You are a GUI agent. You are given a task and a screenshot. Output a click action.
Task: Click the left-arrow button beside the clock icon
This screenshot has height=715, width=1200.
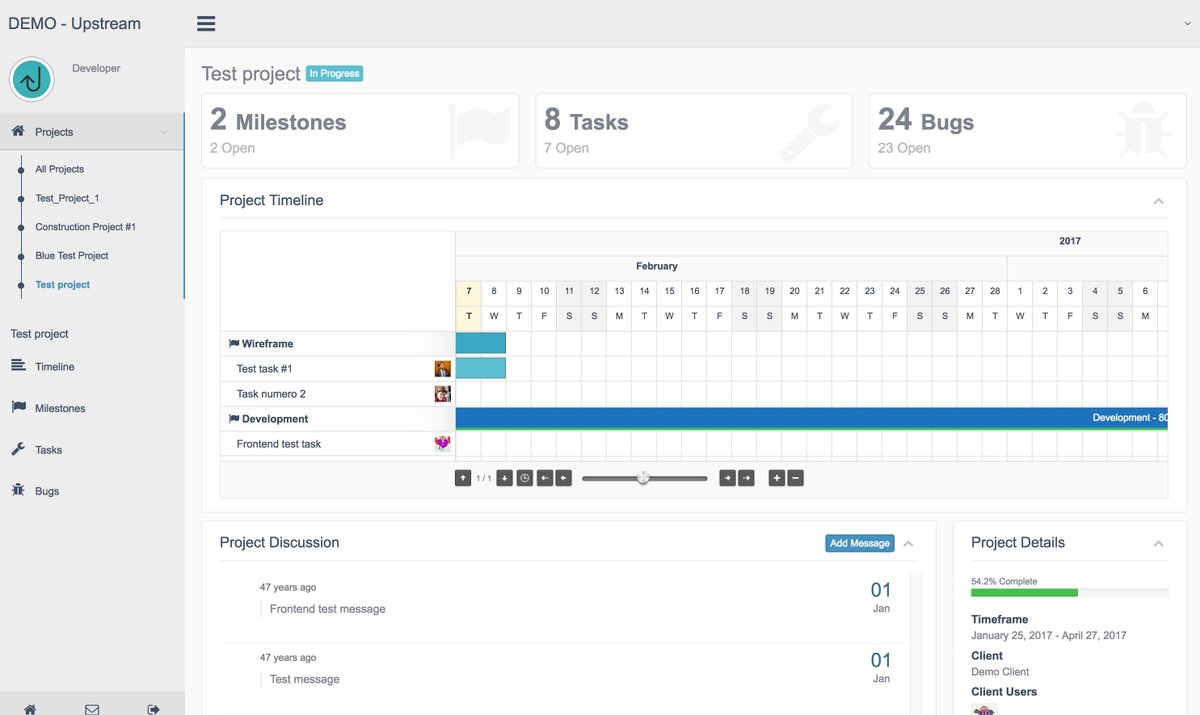[x=544, y=478]
